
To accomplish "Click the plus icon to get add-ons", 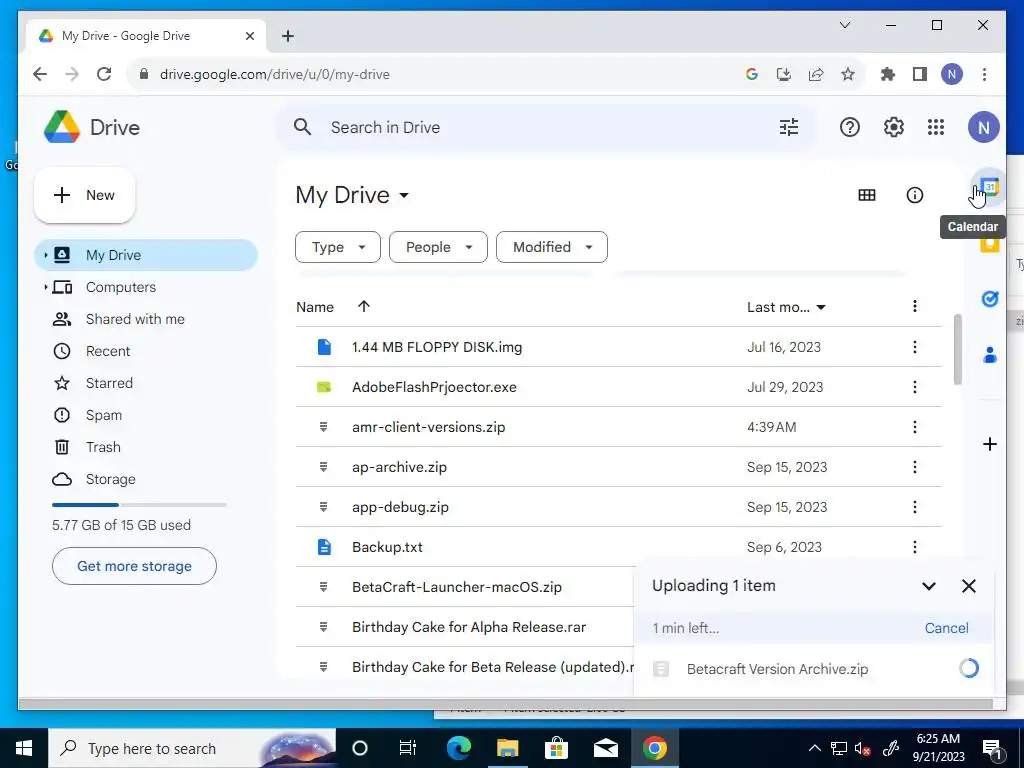I will click(x=989, y=444).
